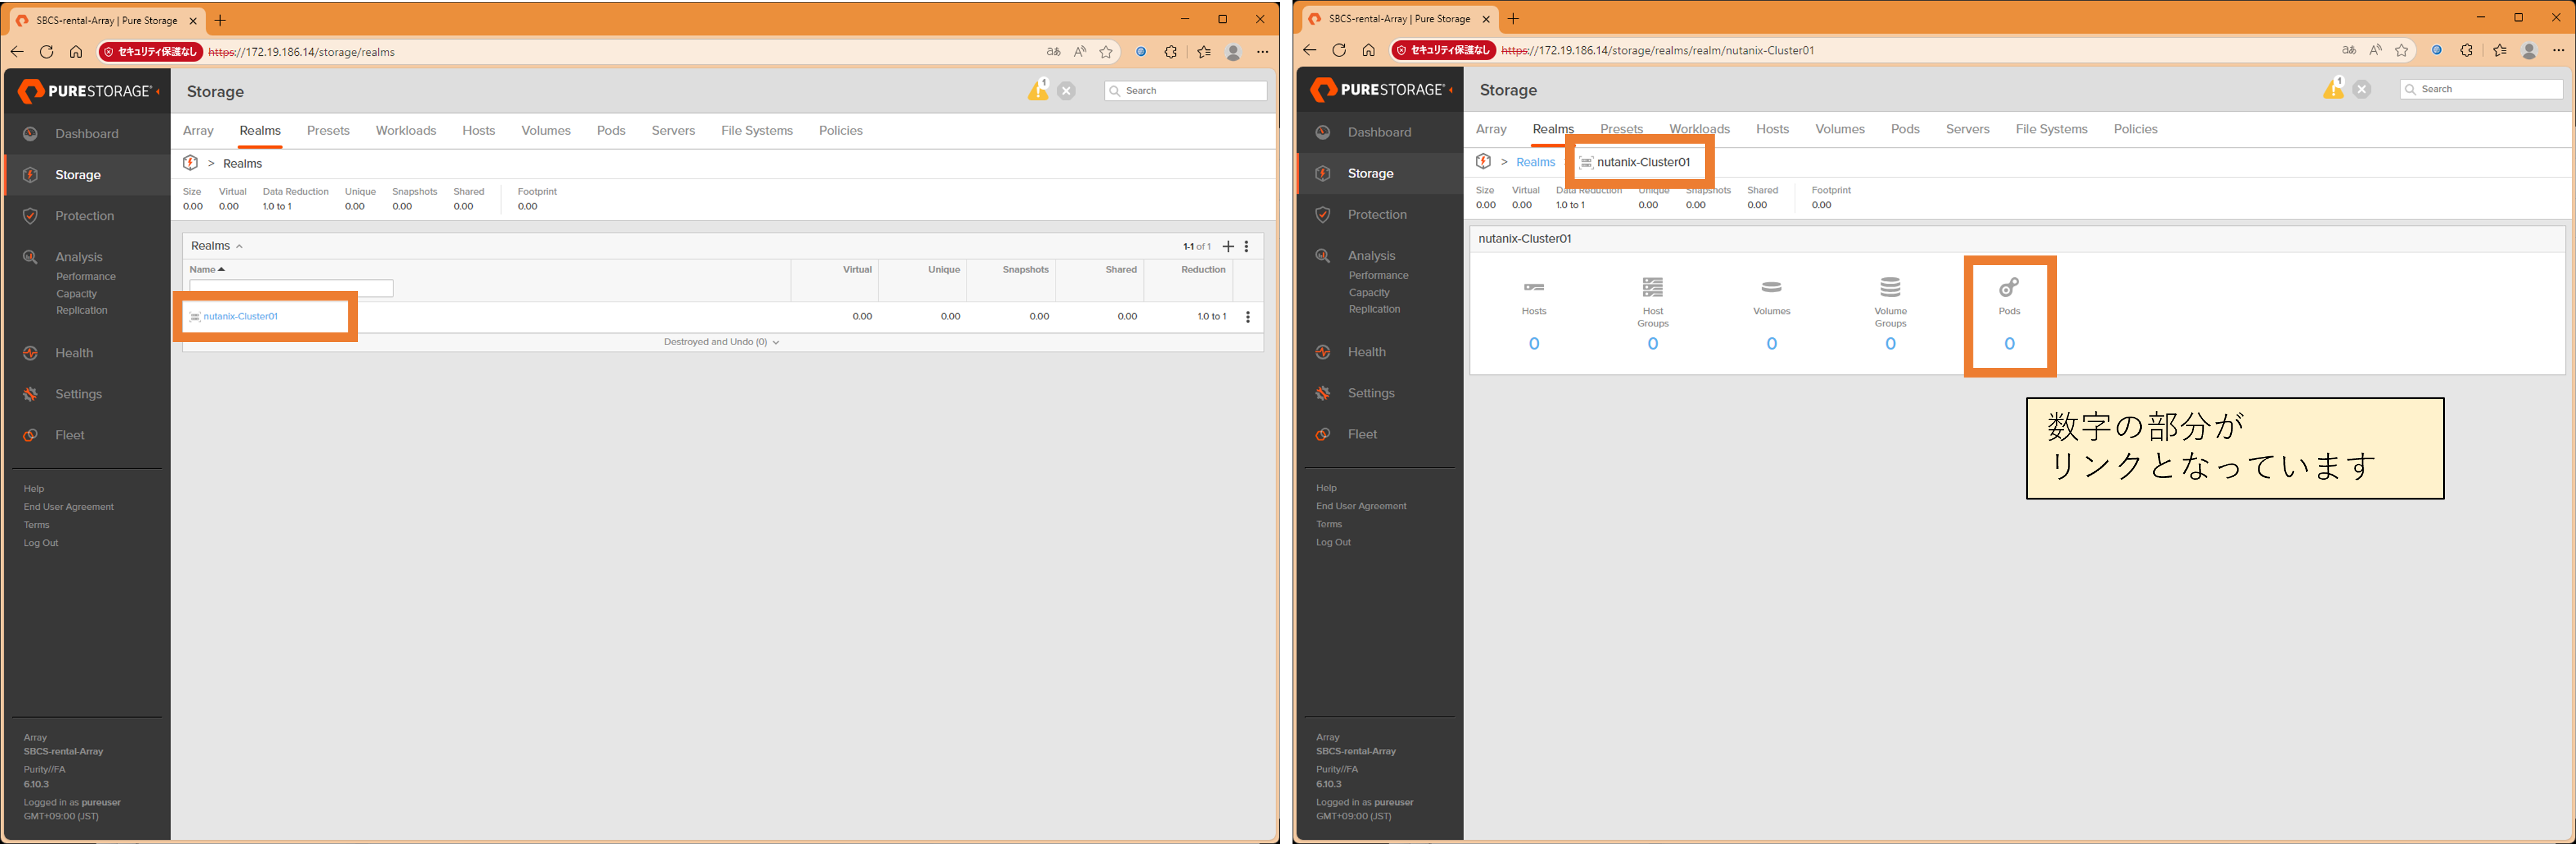Click Name filter field in Realms table
This screenshot has width=2576, height=844.
click(291, 289)
